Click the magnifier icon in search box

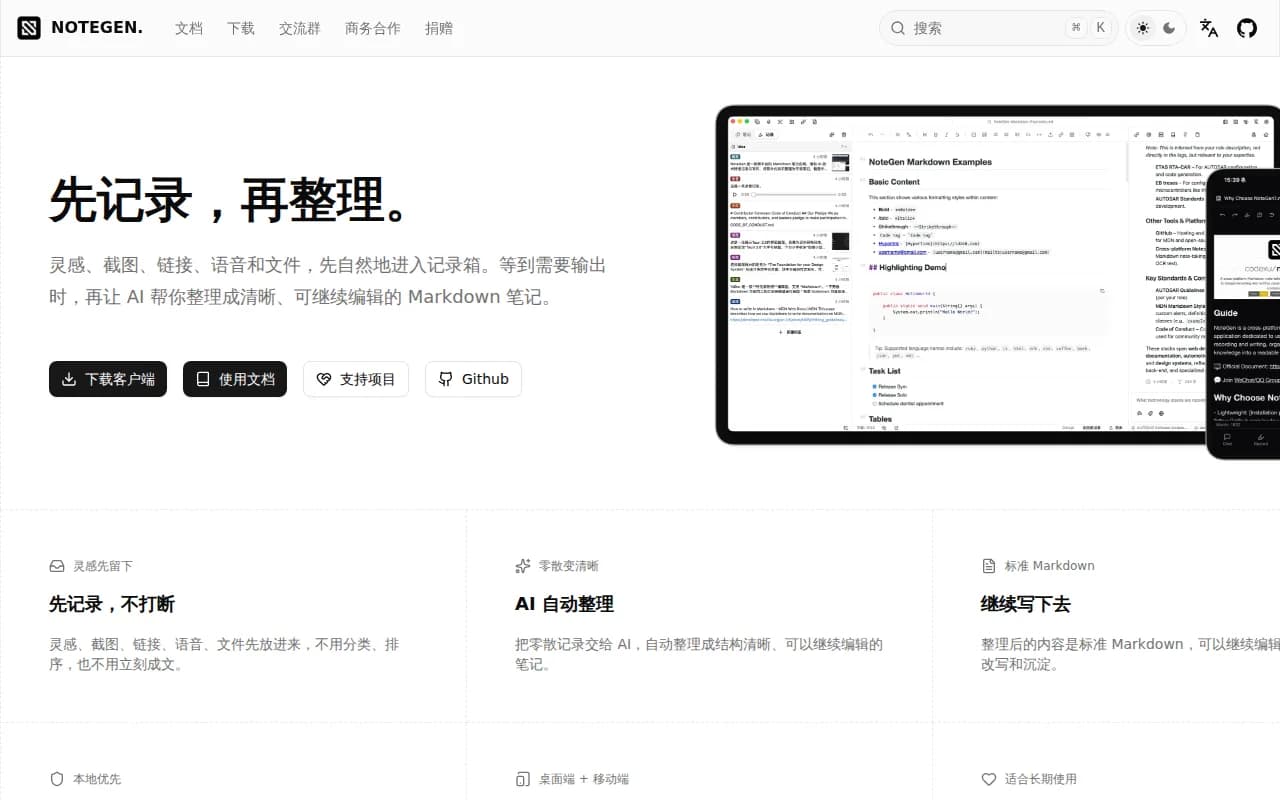(x=898, y=28)
